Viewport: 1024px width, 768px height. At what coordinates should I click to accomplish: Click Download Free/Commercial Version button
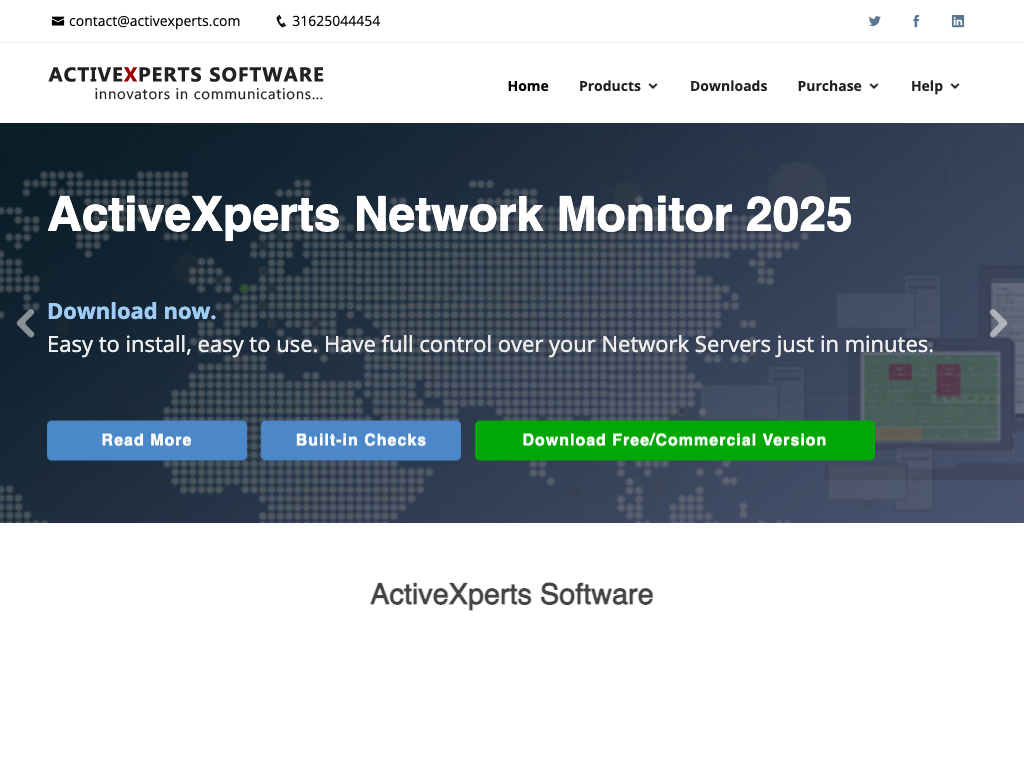(675, 440)
